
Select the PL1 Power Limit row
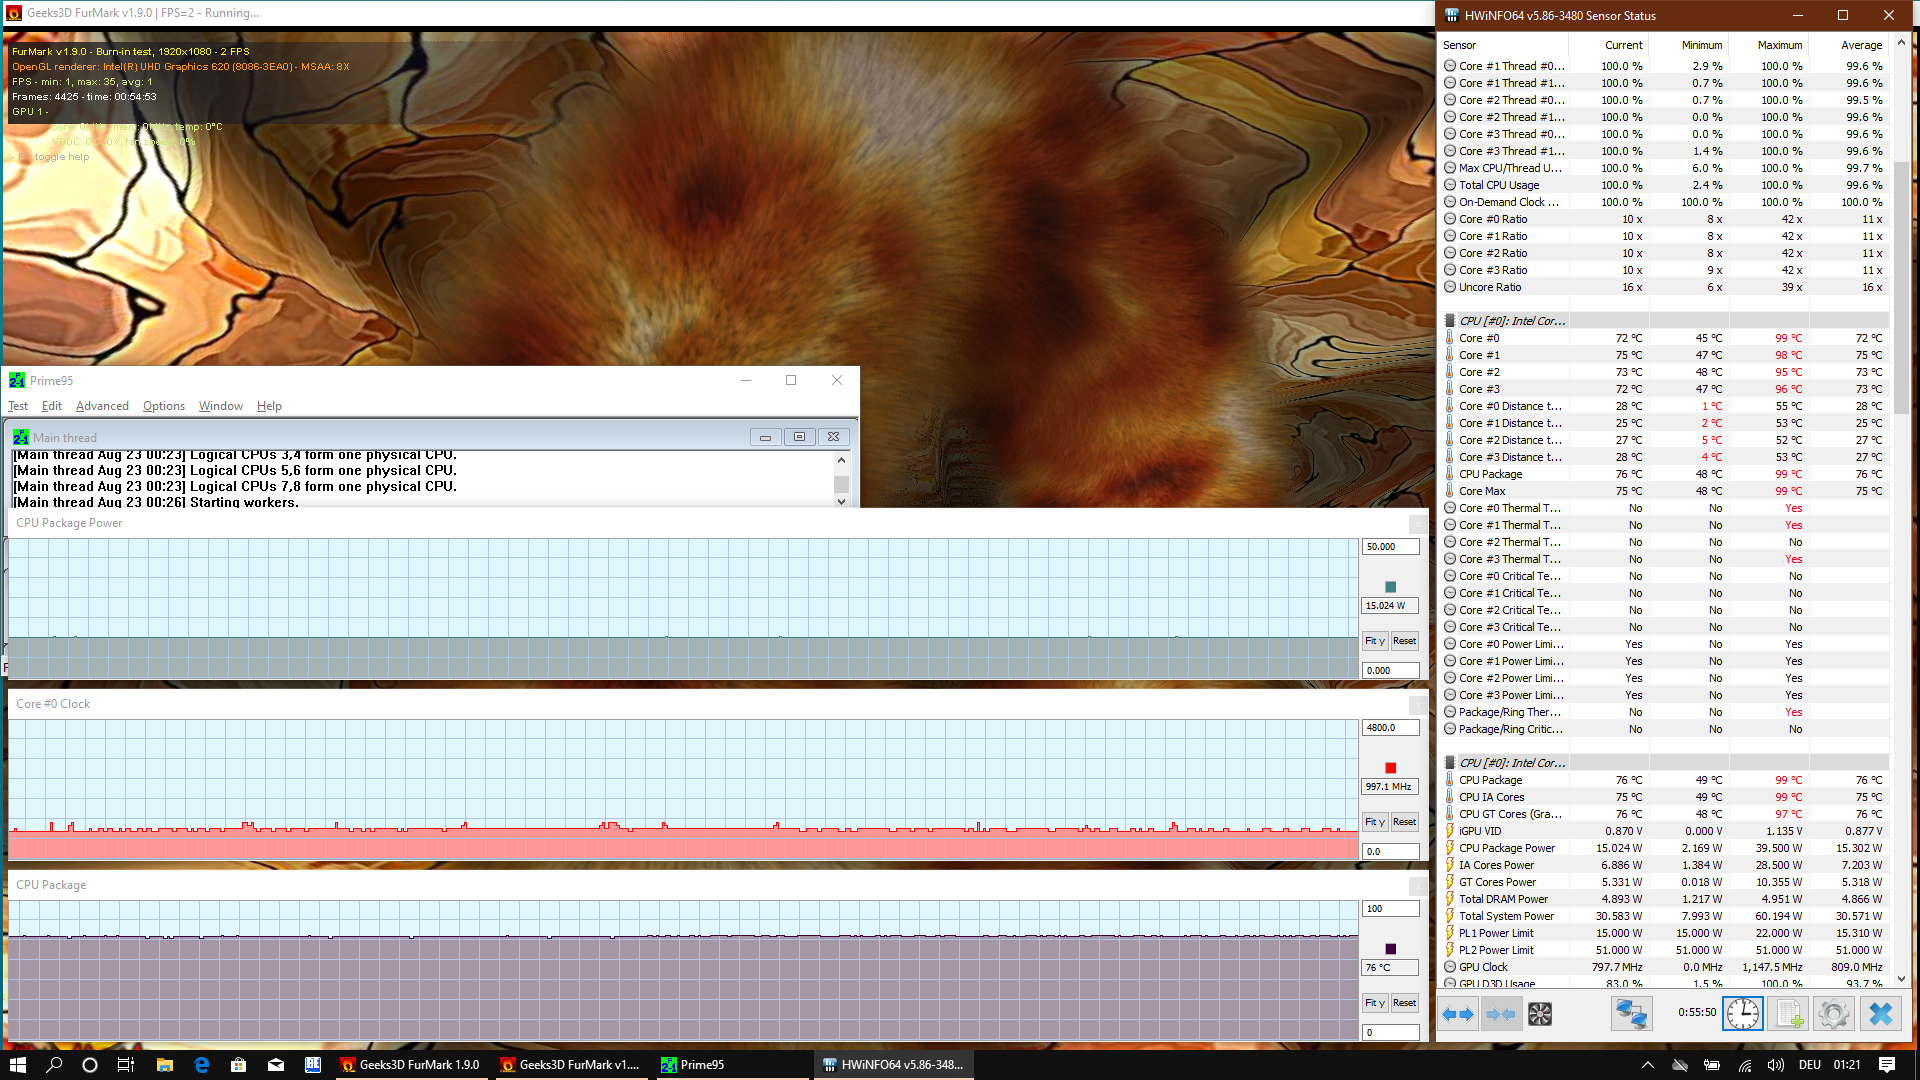[x=1664, y=933]
